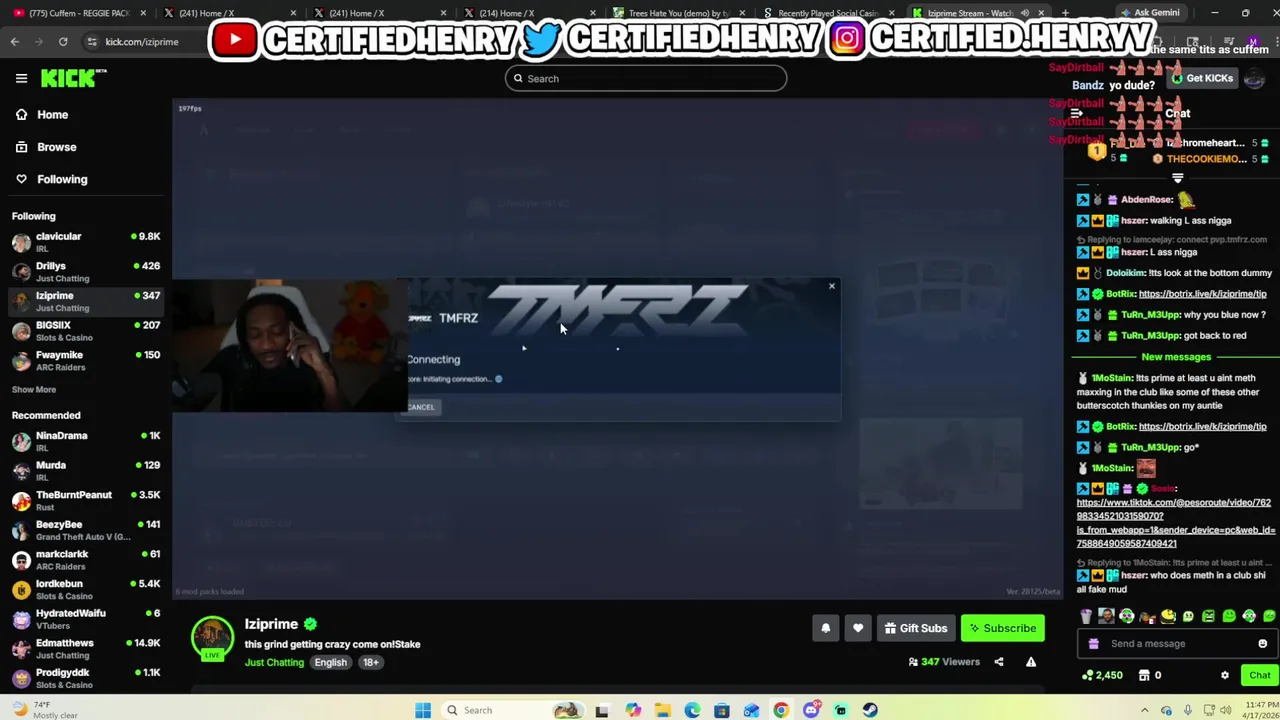Open NinaDrama recommended channel
1280x720 pixels.
(86, 441)
